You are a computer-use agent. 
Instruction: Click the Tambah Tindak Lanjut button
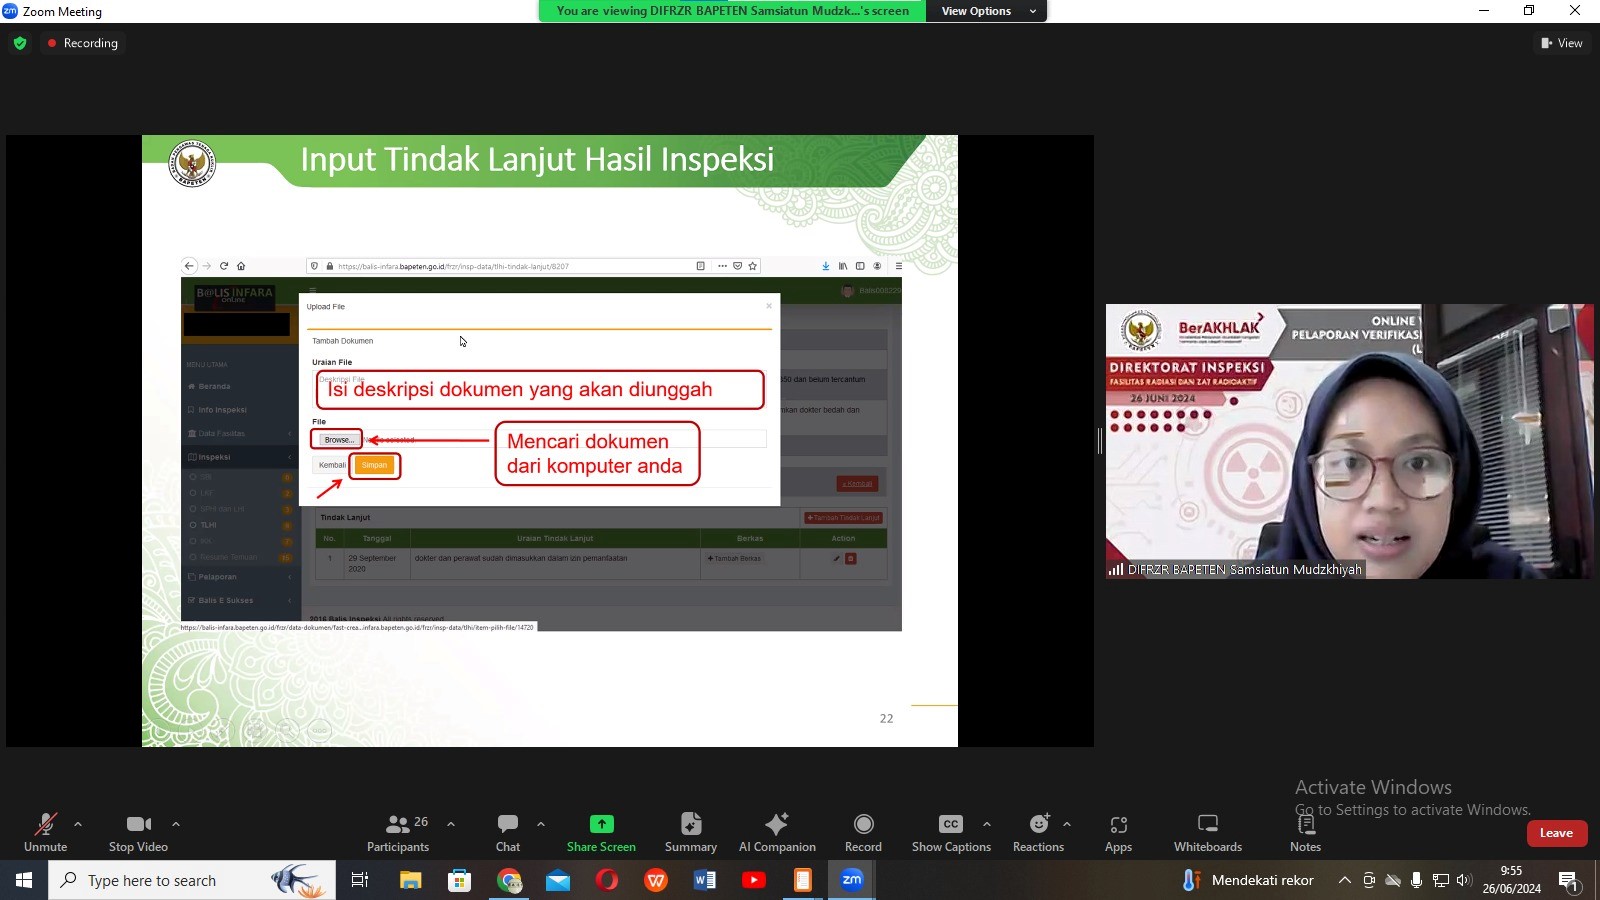click(844, 518)
